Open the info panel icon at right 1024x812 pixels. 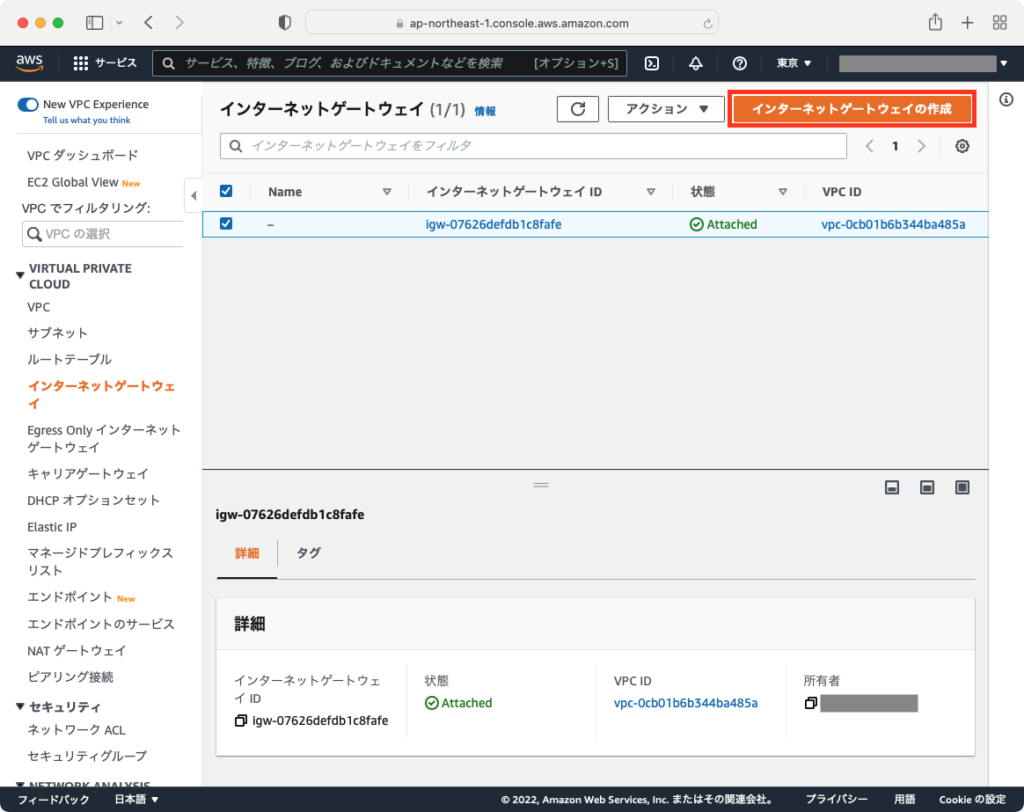1006,99
